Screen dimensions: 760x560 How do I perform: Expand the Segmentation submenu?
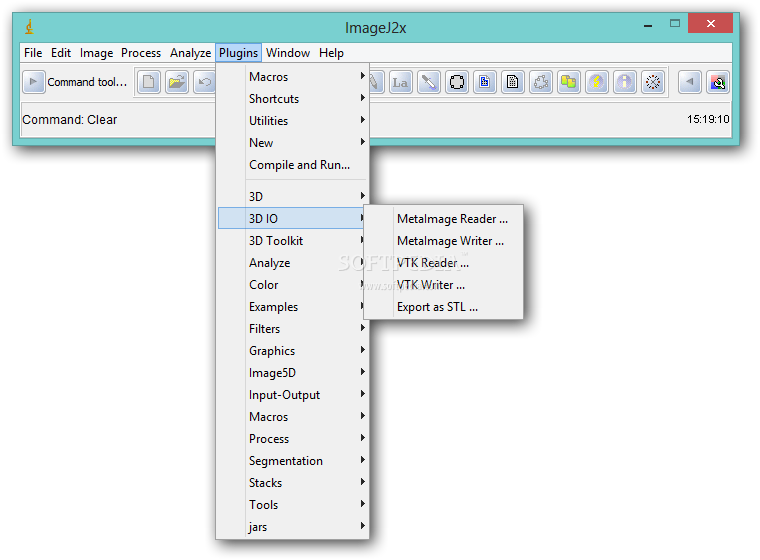[x=292, y=461]
